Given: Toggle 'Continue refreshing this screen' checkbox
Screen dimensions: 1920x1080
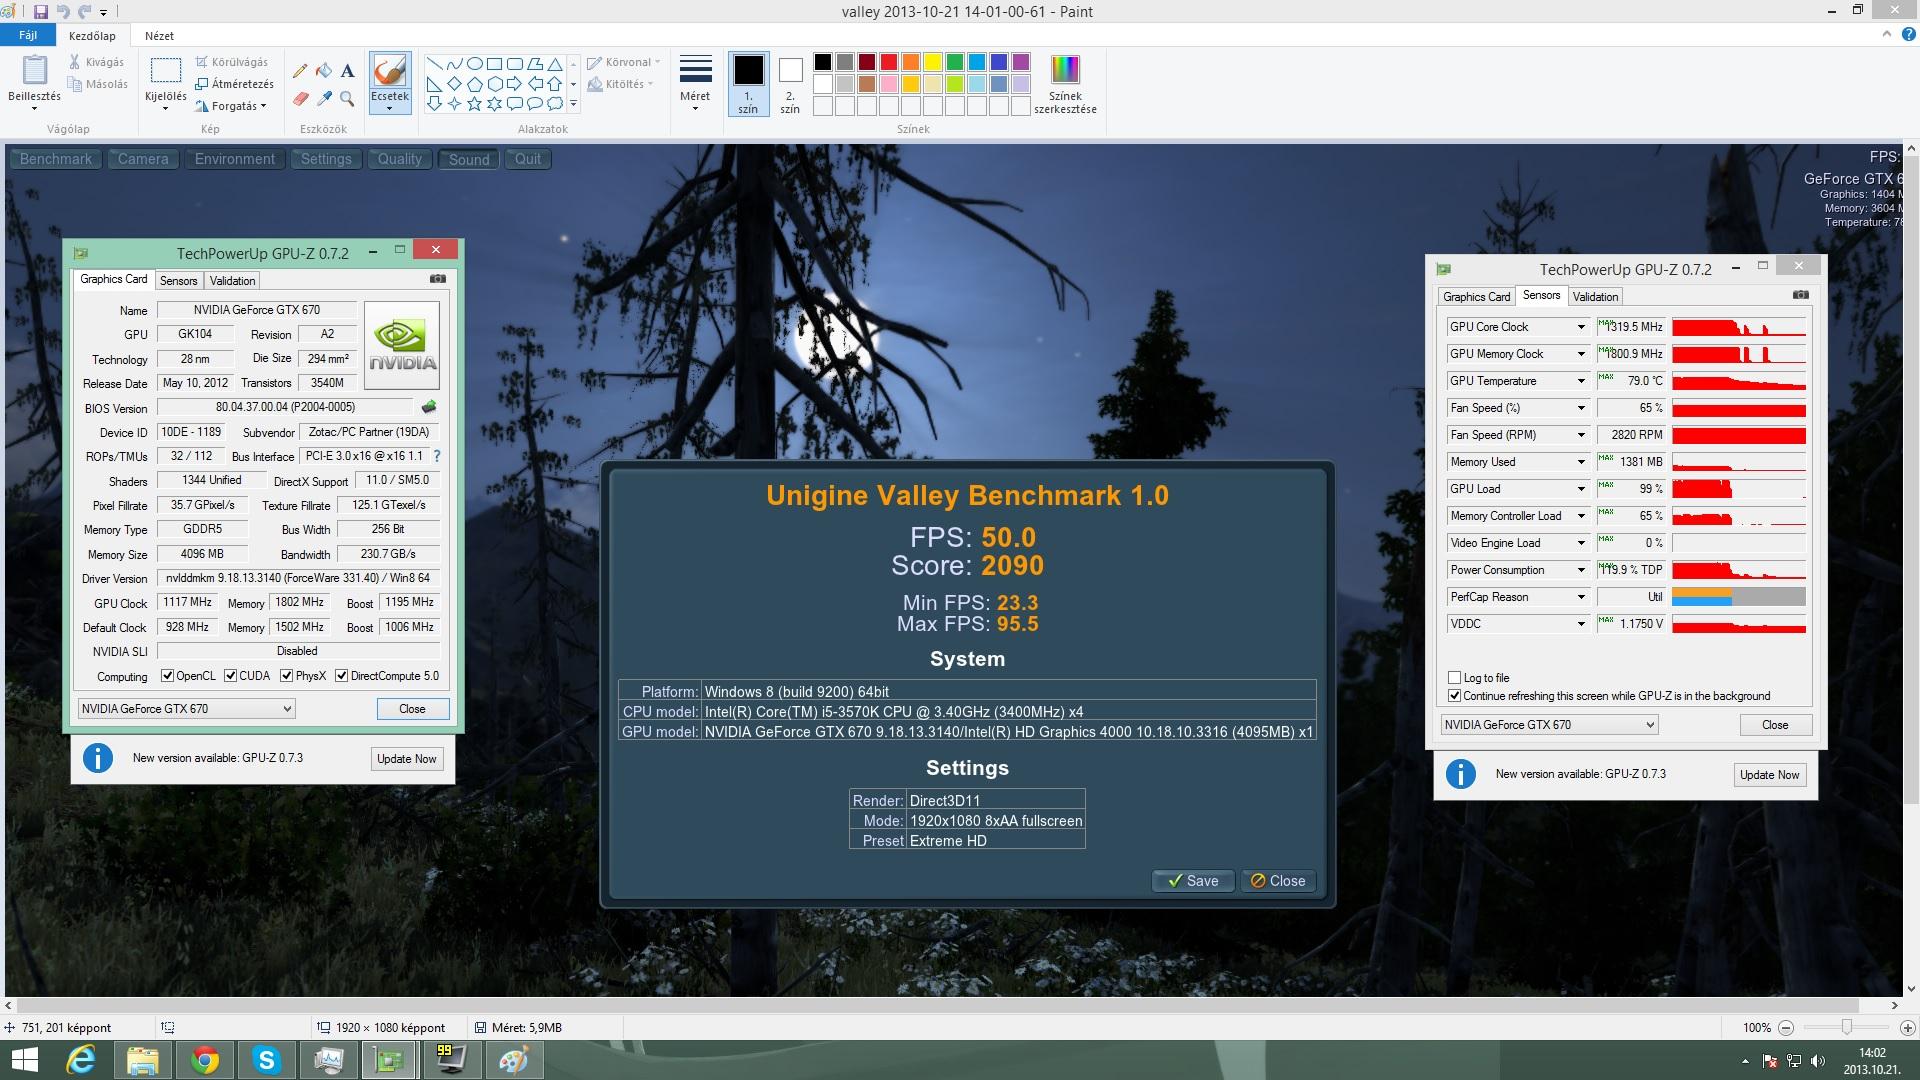Looking at the screenshot, I should tap(1455, 696).
